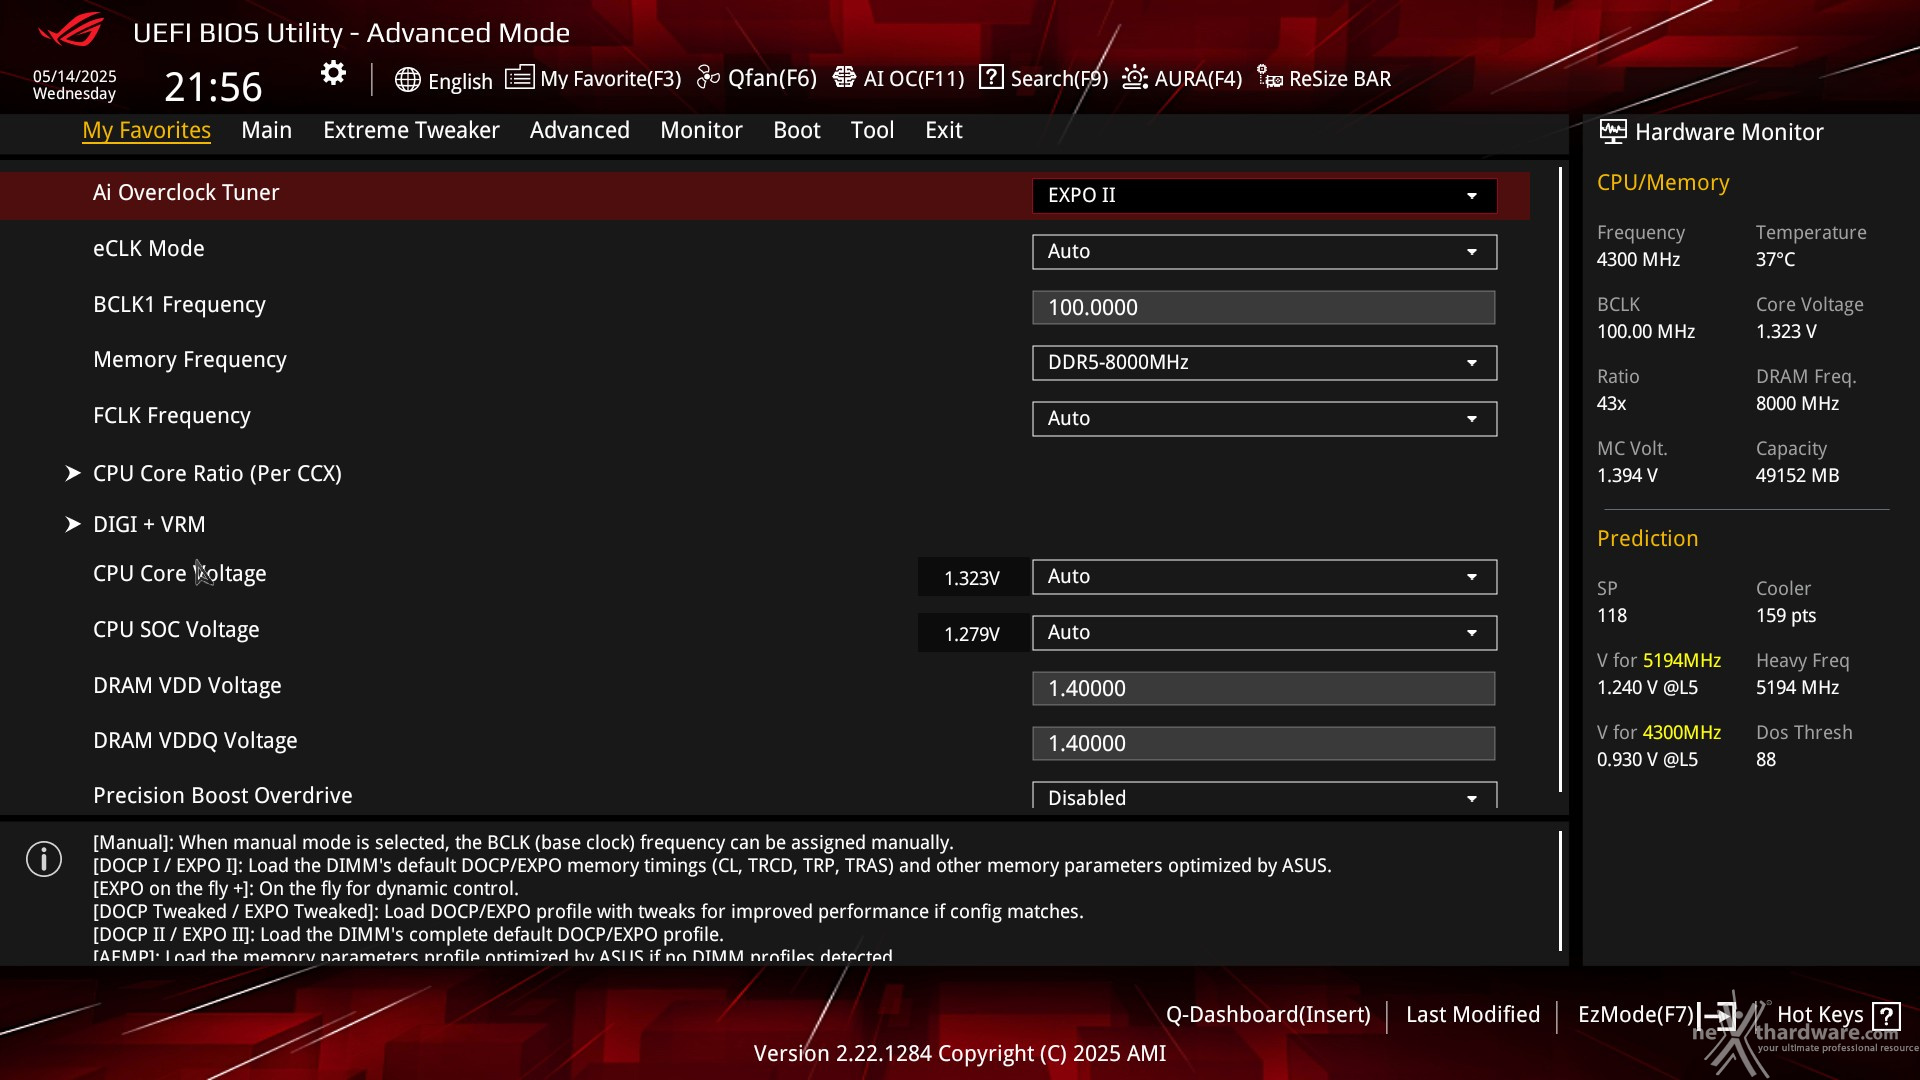Open the Tool tab
The image size is (1920, 1080).
click(x=872, y=130)
